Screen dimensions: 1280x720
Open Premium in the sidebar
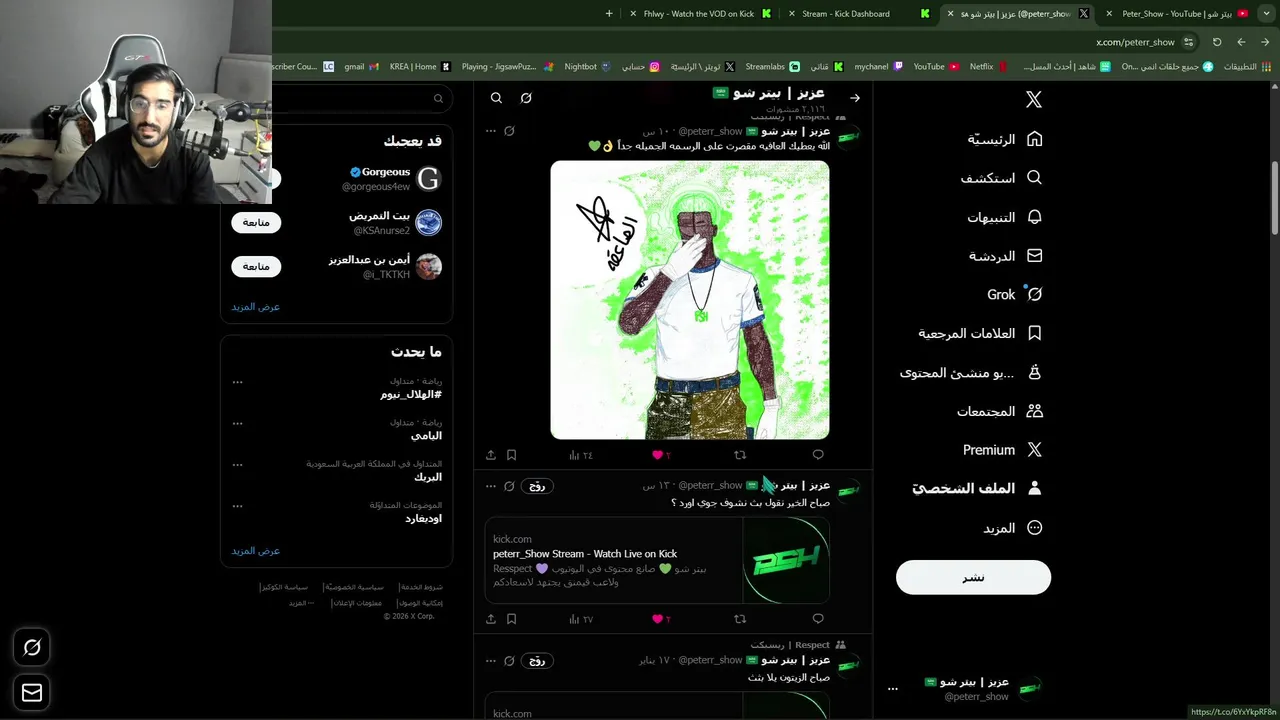click(1003, 450)
